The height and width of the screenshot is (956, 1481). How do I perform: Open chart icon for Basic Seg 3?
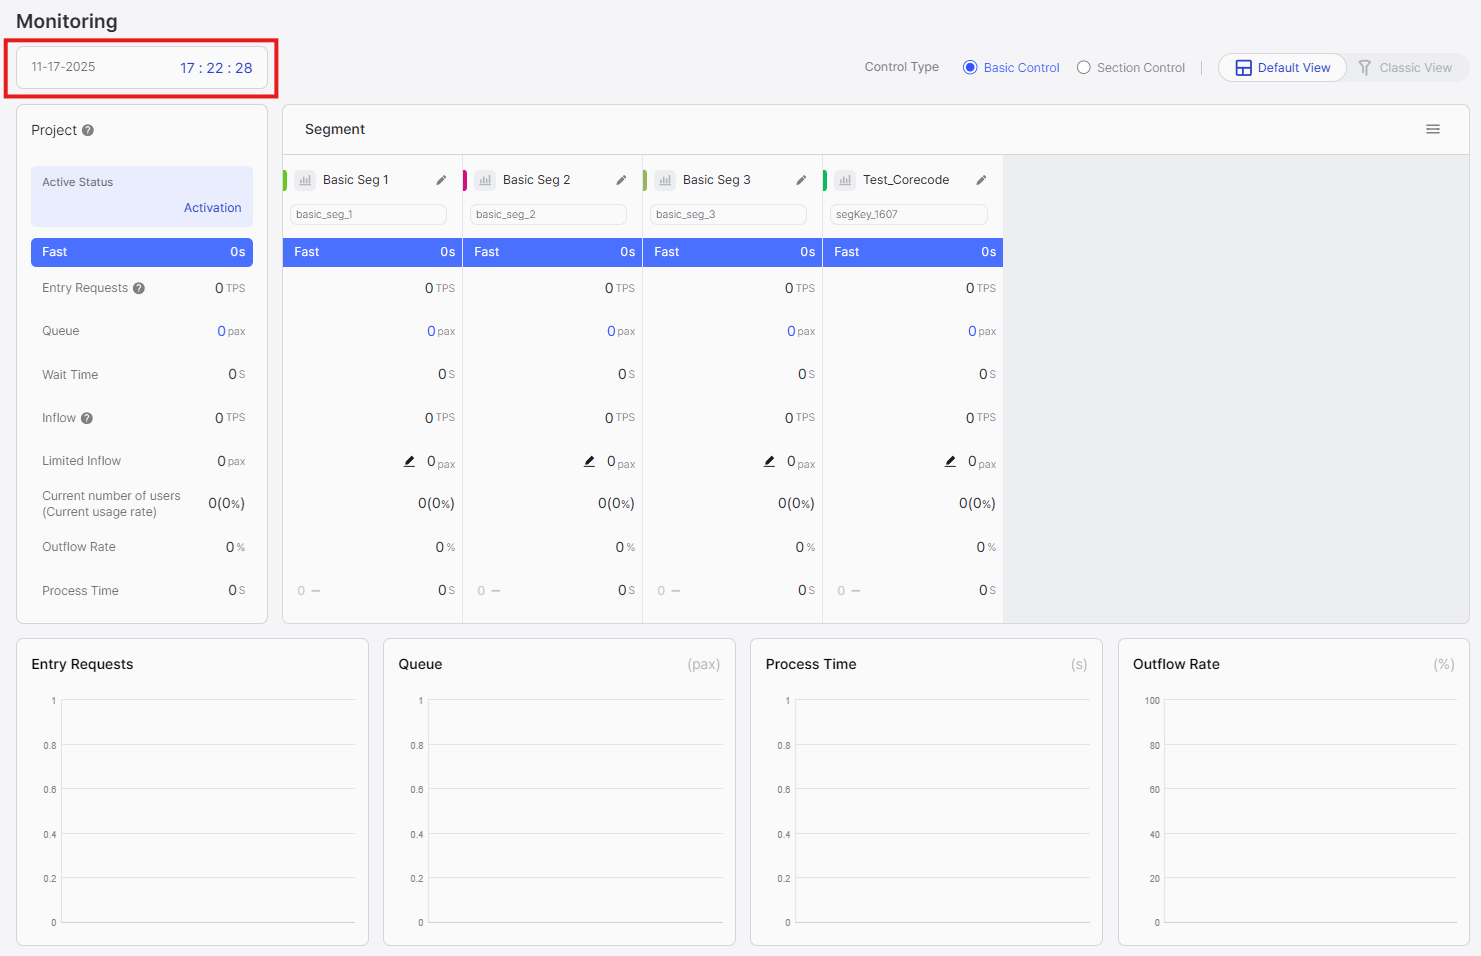click(x=665, y=180)
